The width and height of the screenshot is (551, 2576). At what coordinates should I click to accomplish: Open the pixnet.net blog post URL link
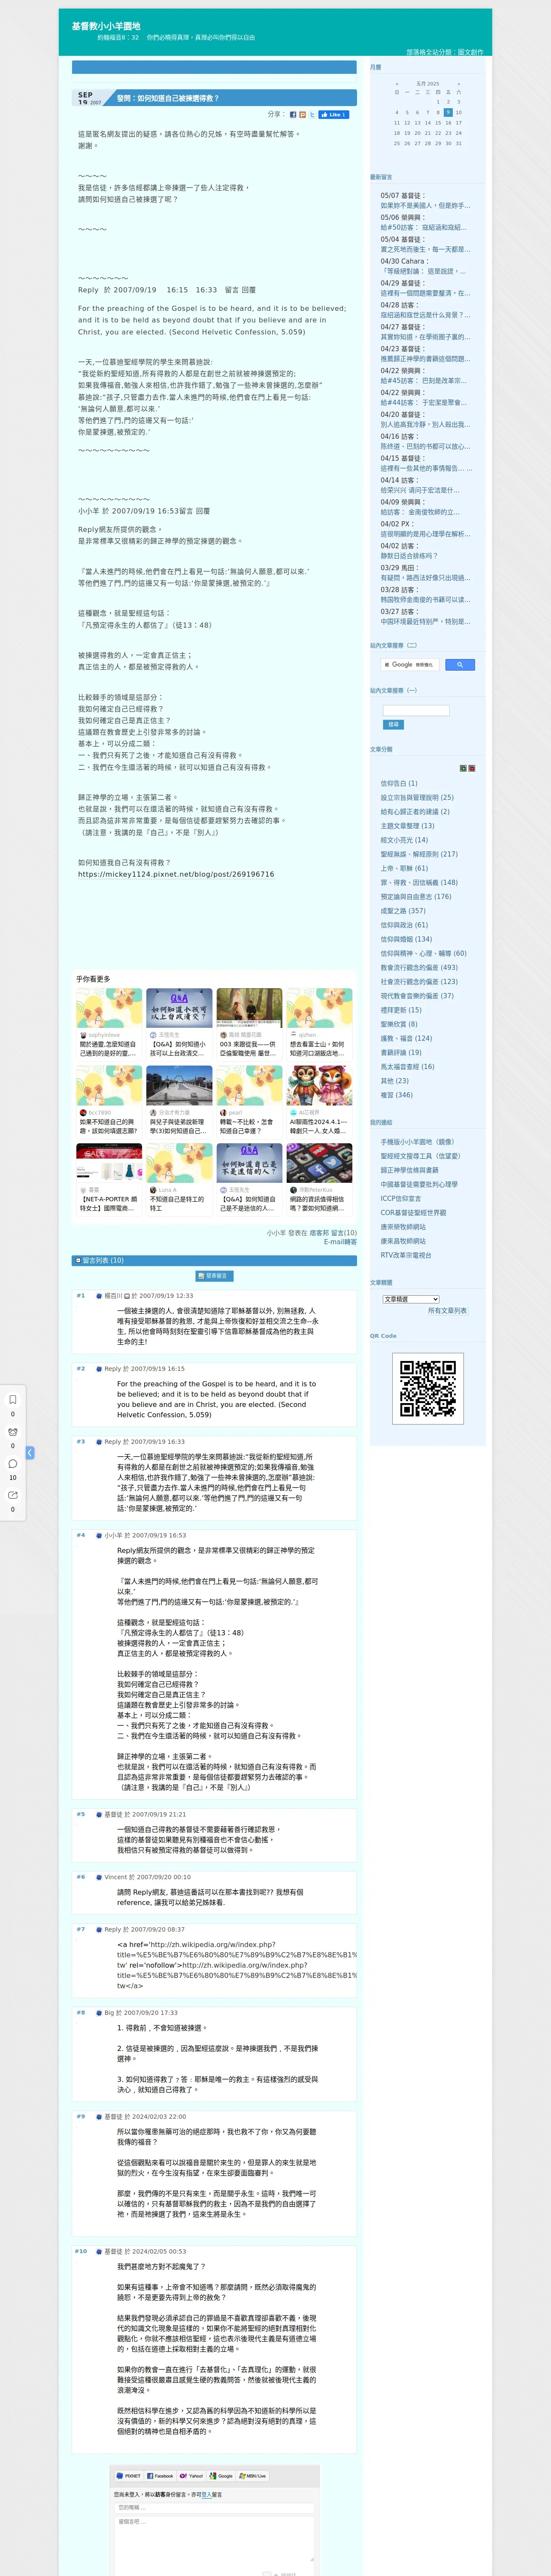click(x=176, y=874)
